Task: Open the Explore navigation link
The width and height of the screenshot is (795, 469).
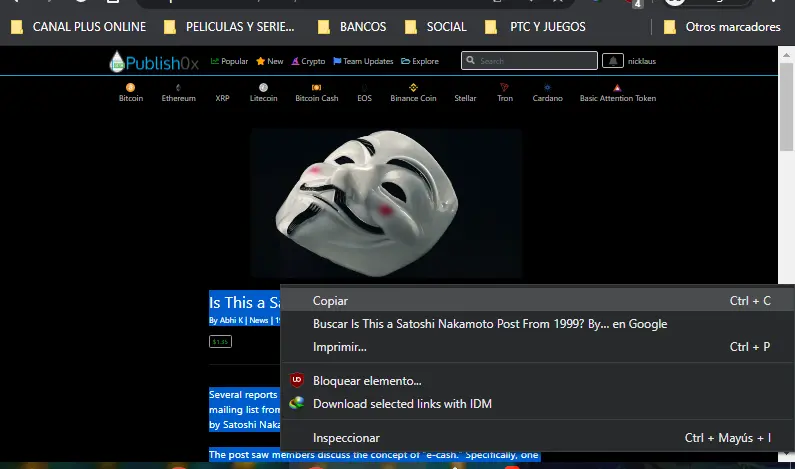Action: (x=420, y=61)
